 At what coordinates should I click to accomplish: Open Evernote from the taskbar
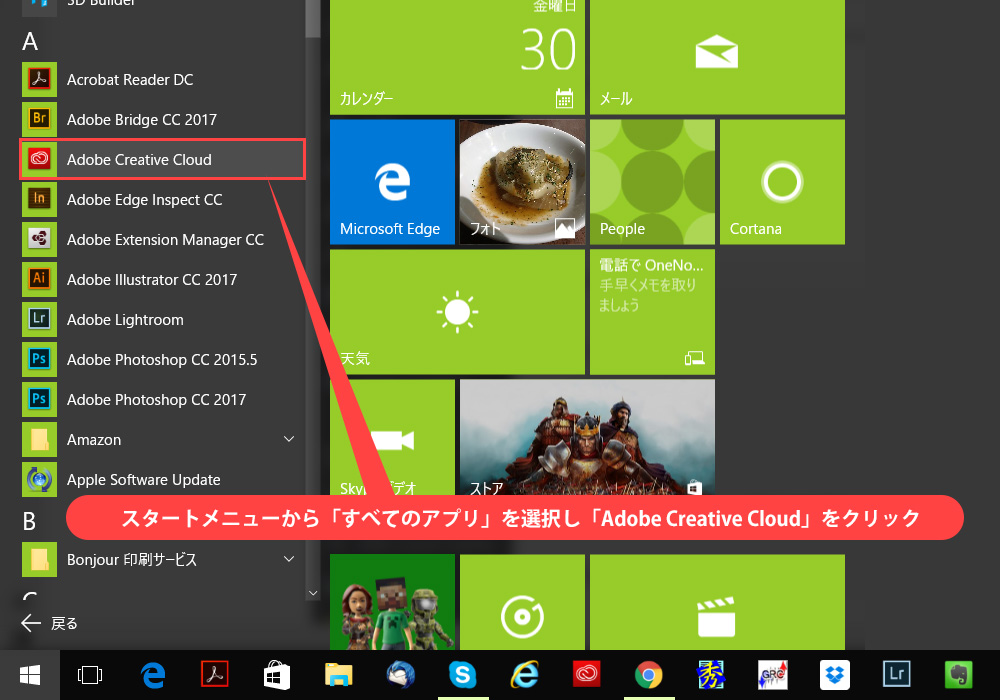tap(959, 675)
